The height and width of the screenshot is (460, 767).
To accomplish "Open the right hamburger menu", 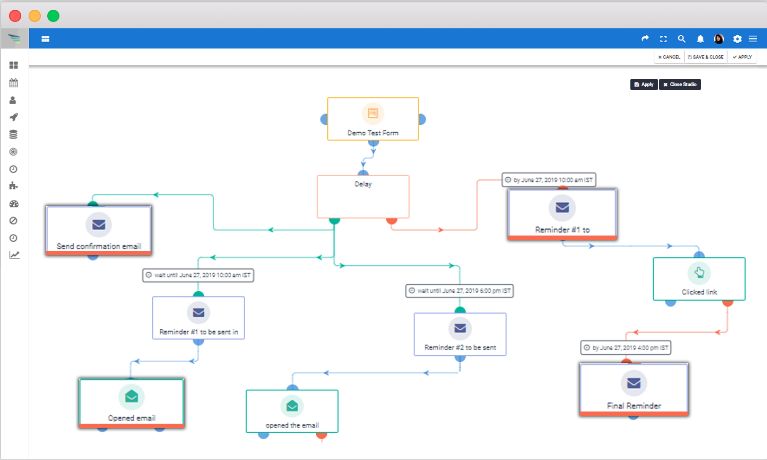I will pyautogui.click(x=753, y=39).
